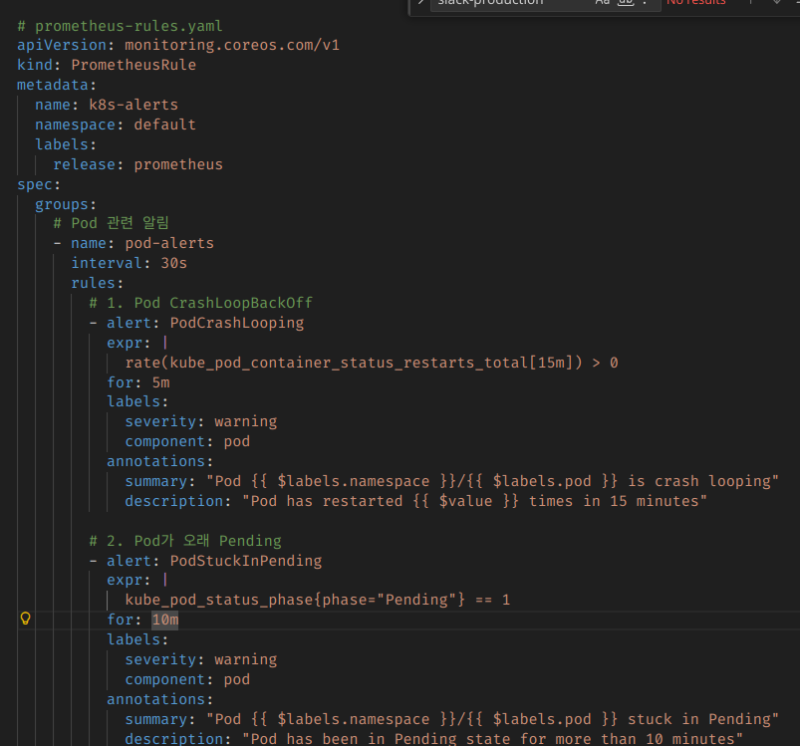This screenshot has width=800, height=746.
Task: Click the yellow lightbulb code action icon
Action: (26, 619)
